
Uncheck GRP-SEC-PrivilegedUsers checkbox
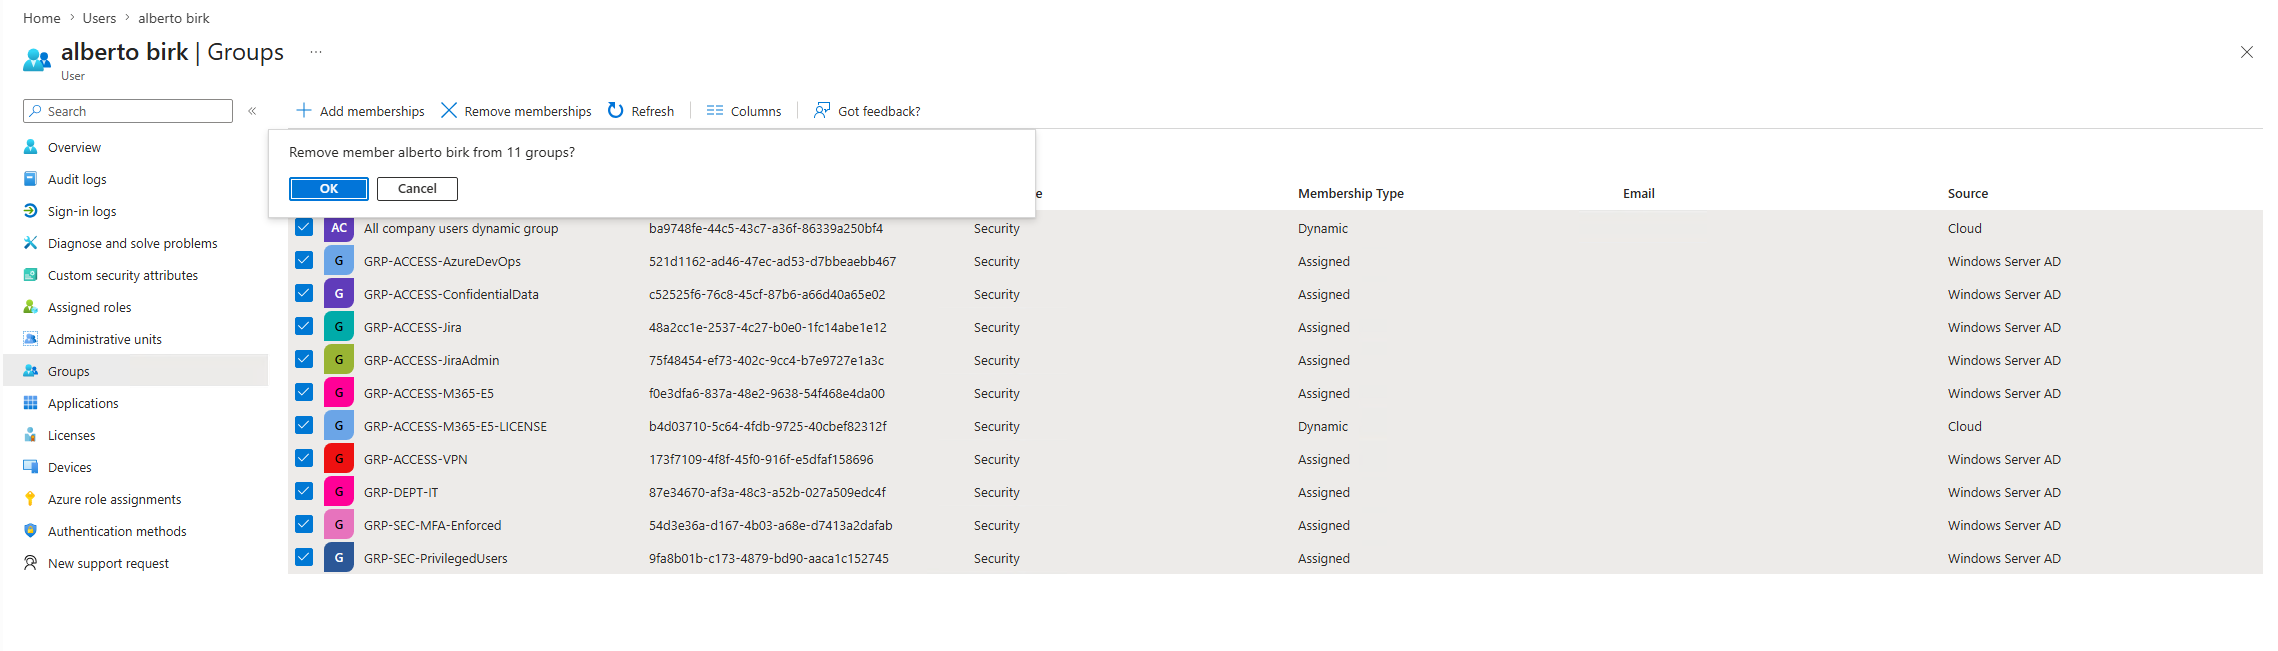click(304, 558)
